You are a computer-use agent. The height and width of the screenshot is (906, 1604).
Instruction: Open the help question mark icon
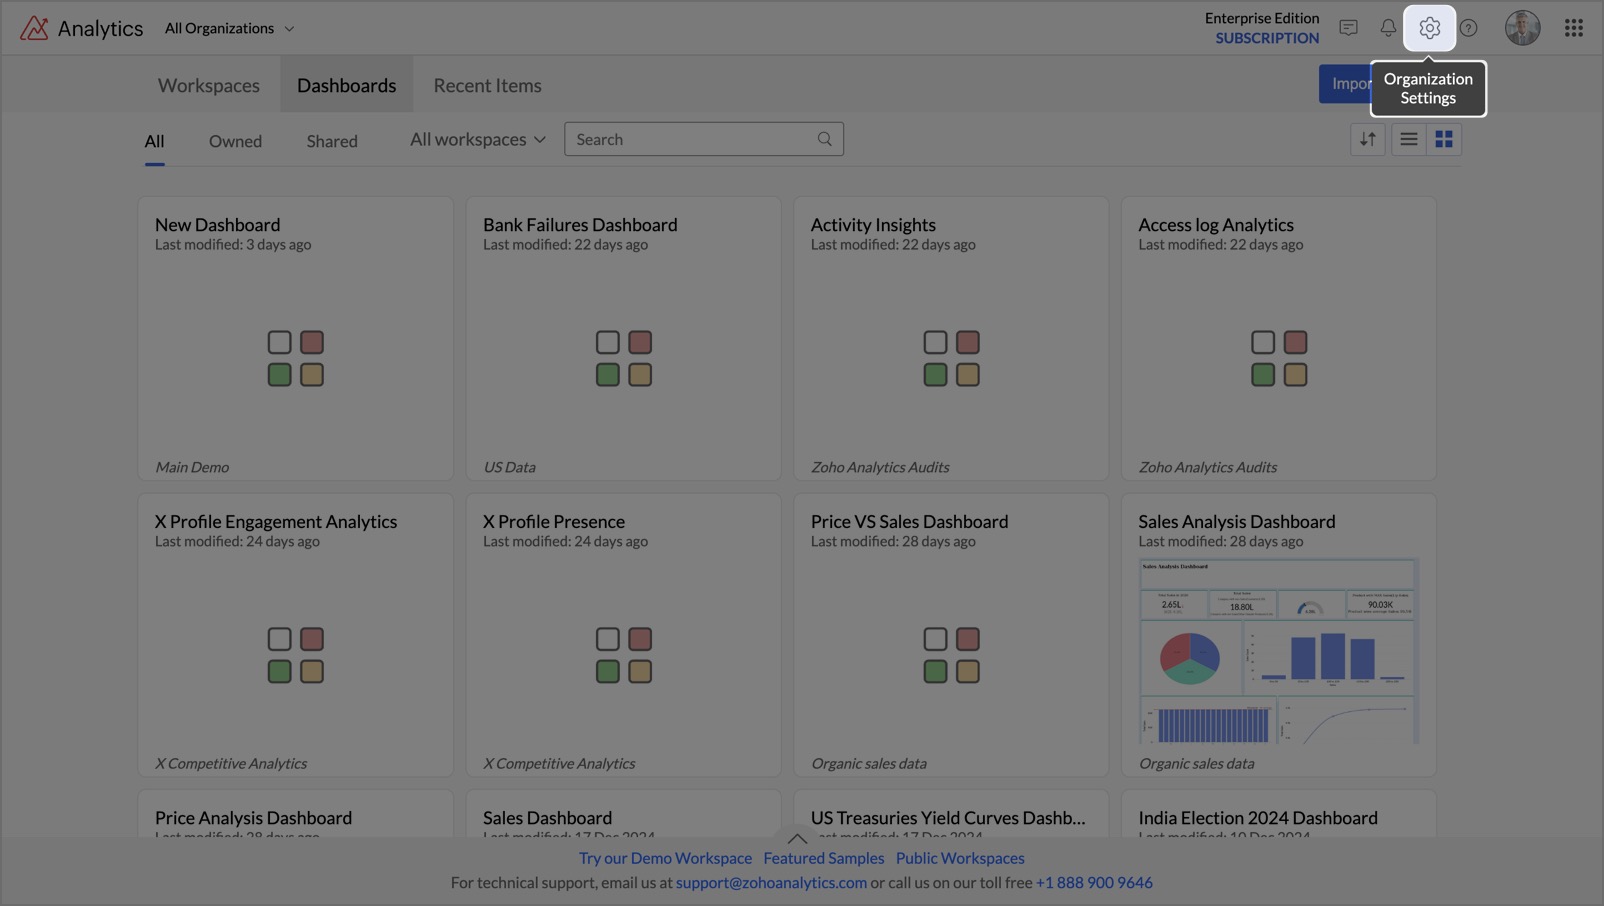[x=1468, y=28]
